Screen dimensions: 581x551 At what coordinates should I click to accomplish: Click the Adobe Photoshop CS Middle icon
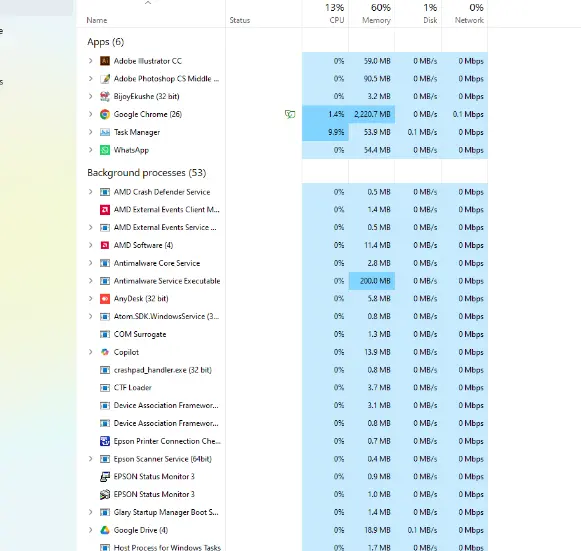(105, 79)
